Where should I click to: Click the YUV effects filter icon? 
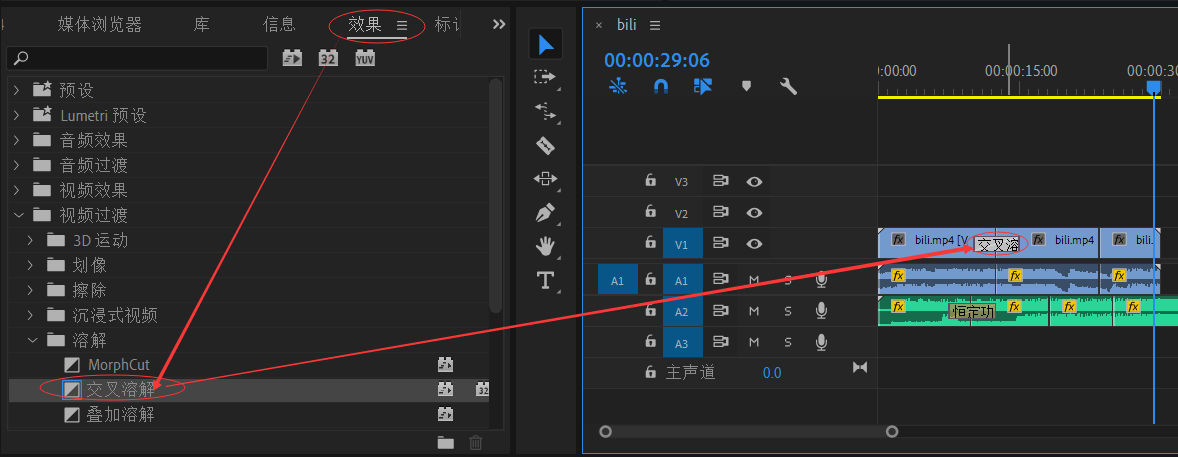[x=365, y=58]
